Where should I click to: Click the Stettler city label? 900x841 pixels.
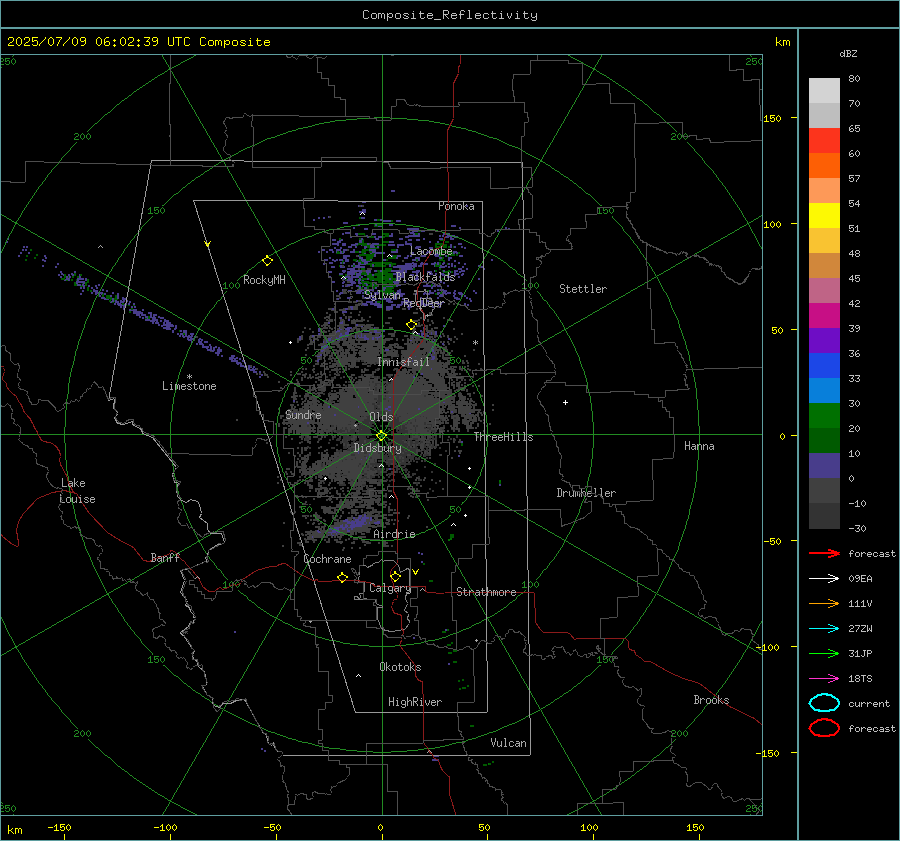[x=583, y=289]
